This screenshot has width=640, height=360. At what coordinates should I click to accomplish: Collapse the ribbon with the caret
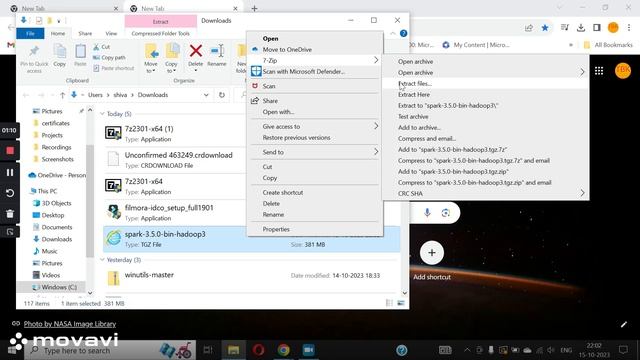(x=393, y=33)
